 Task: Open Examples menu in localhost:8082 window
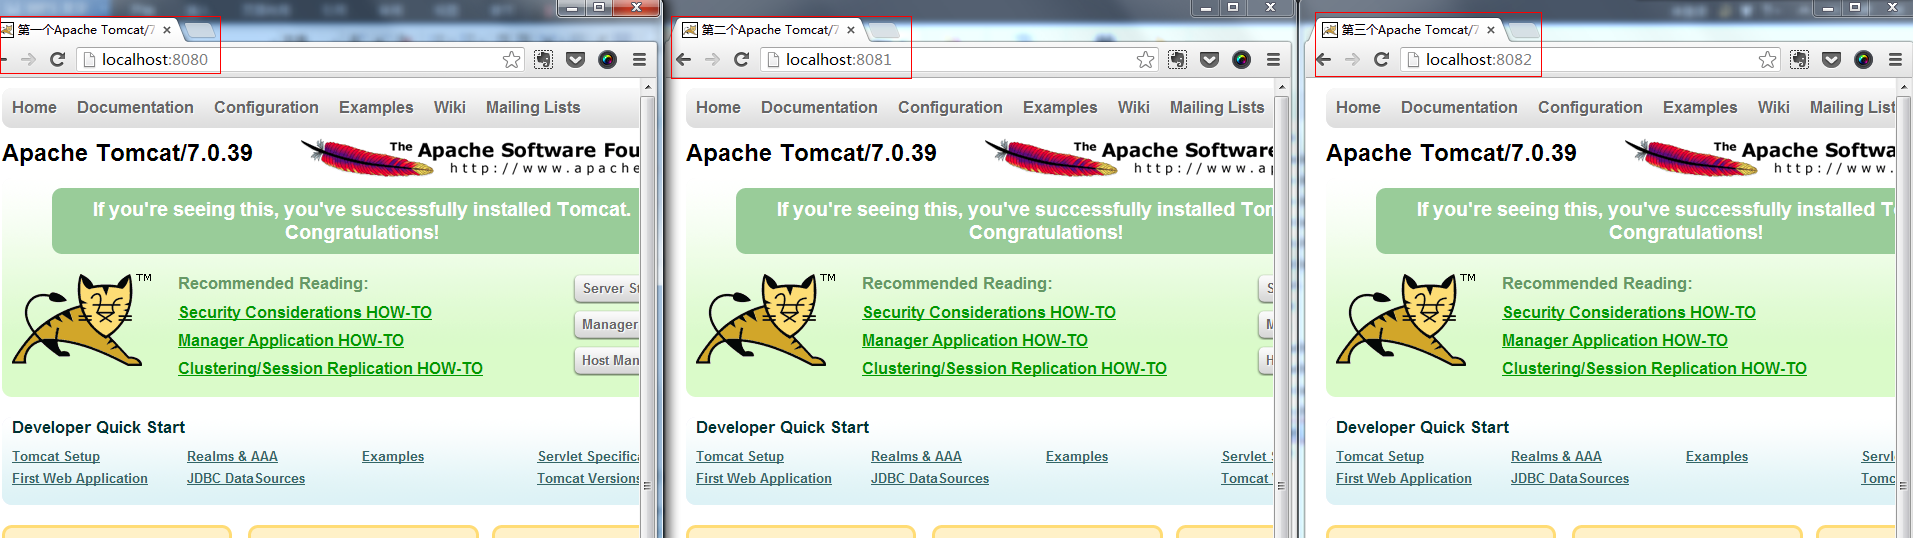tap(1700, 107)
